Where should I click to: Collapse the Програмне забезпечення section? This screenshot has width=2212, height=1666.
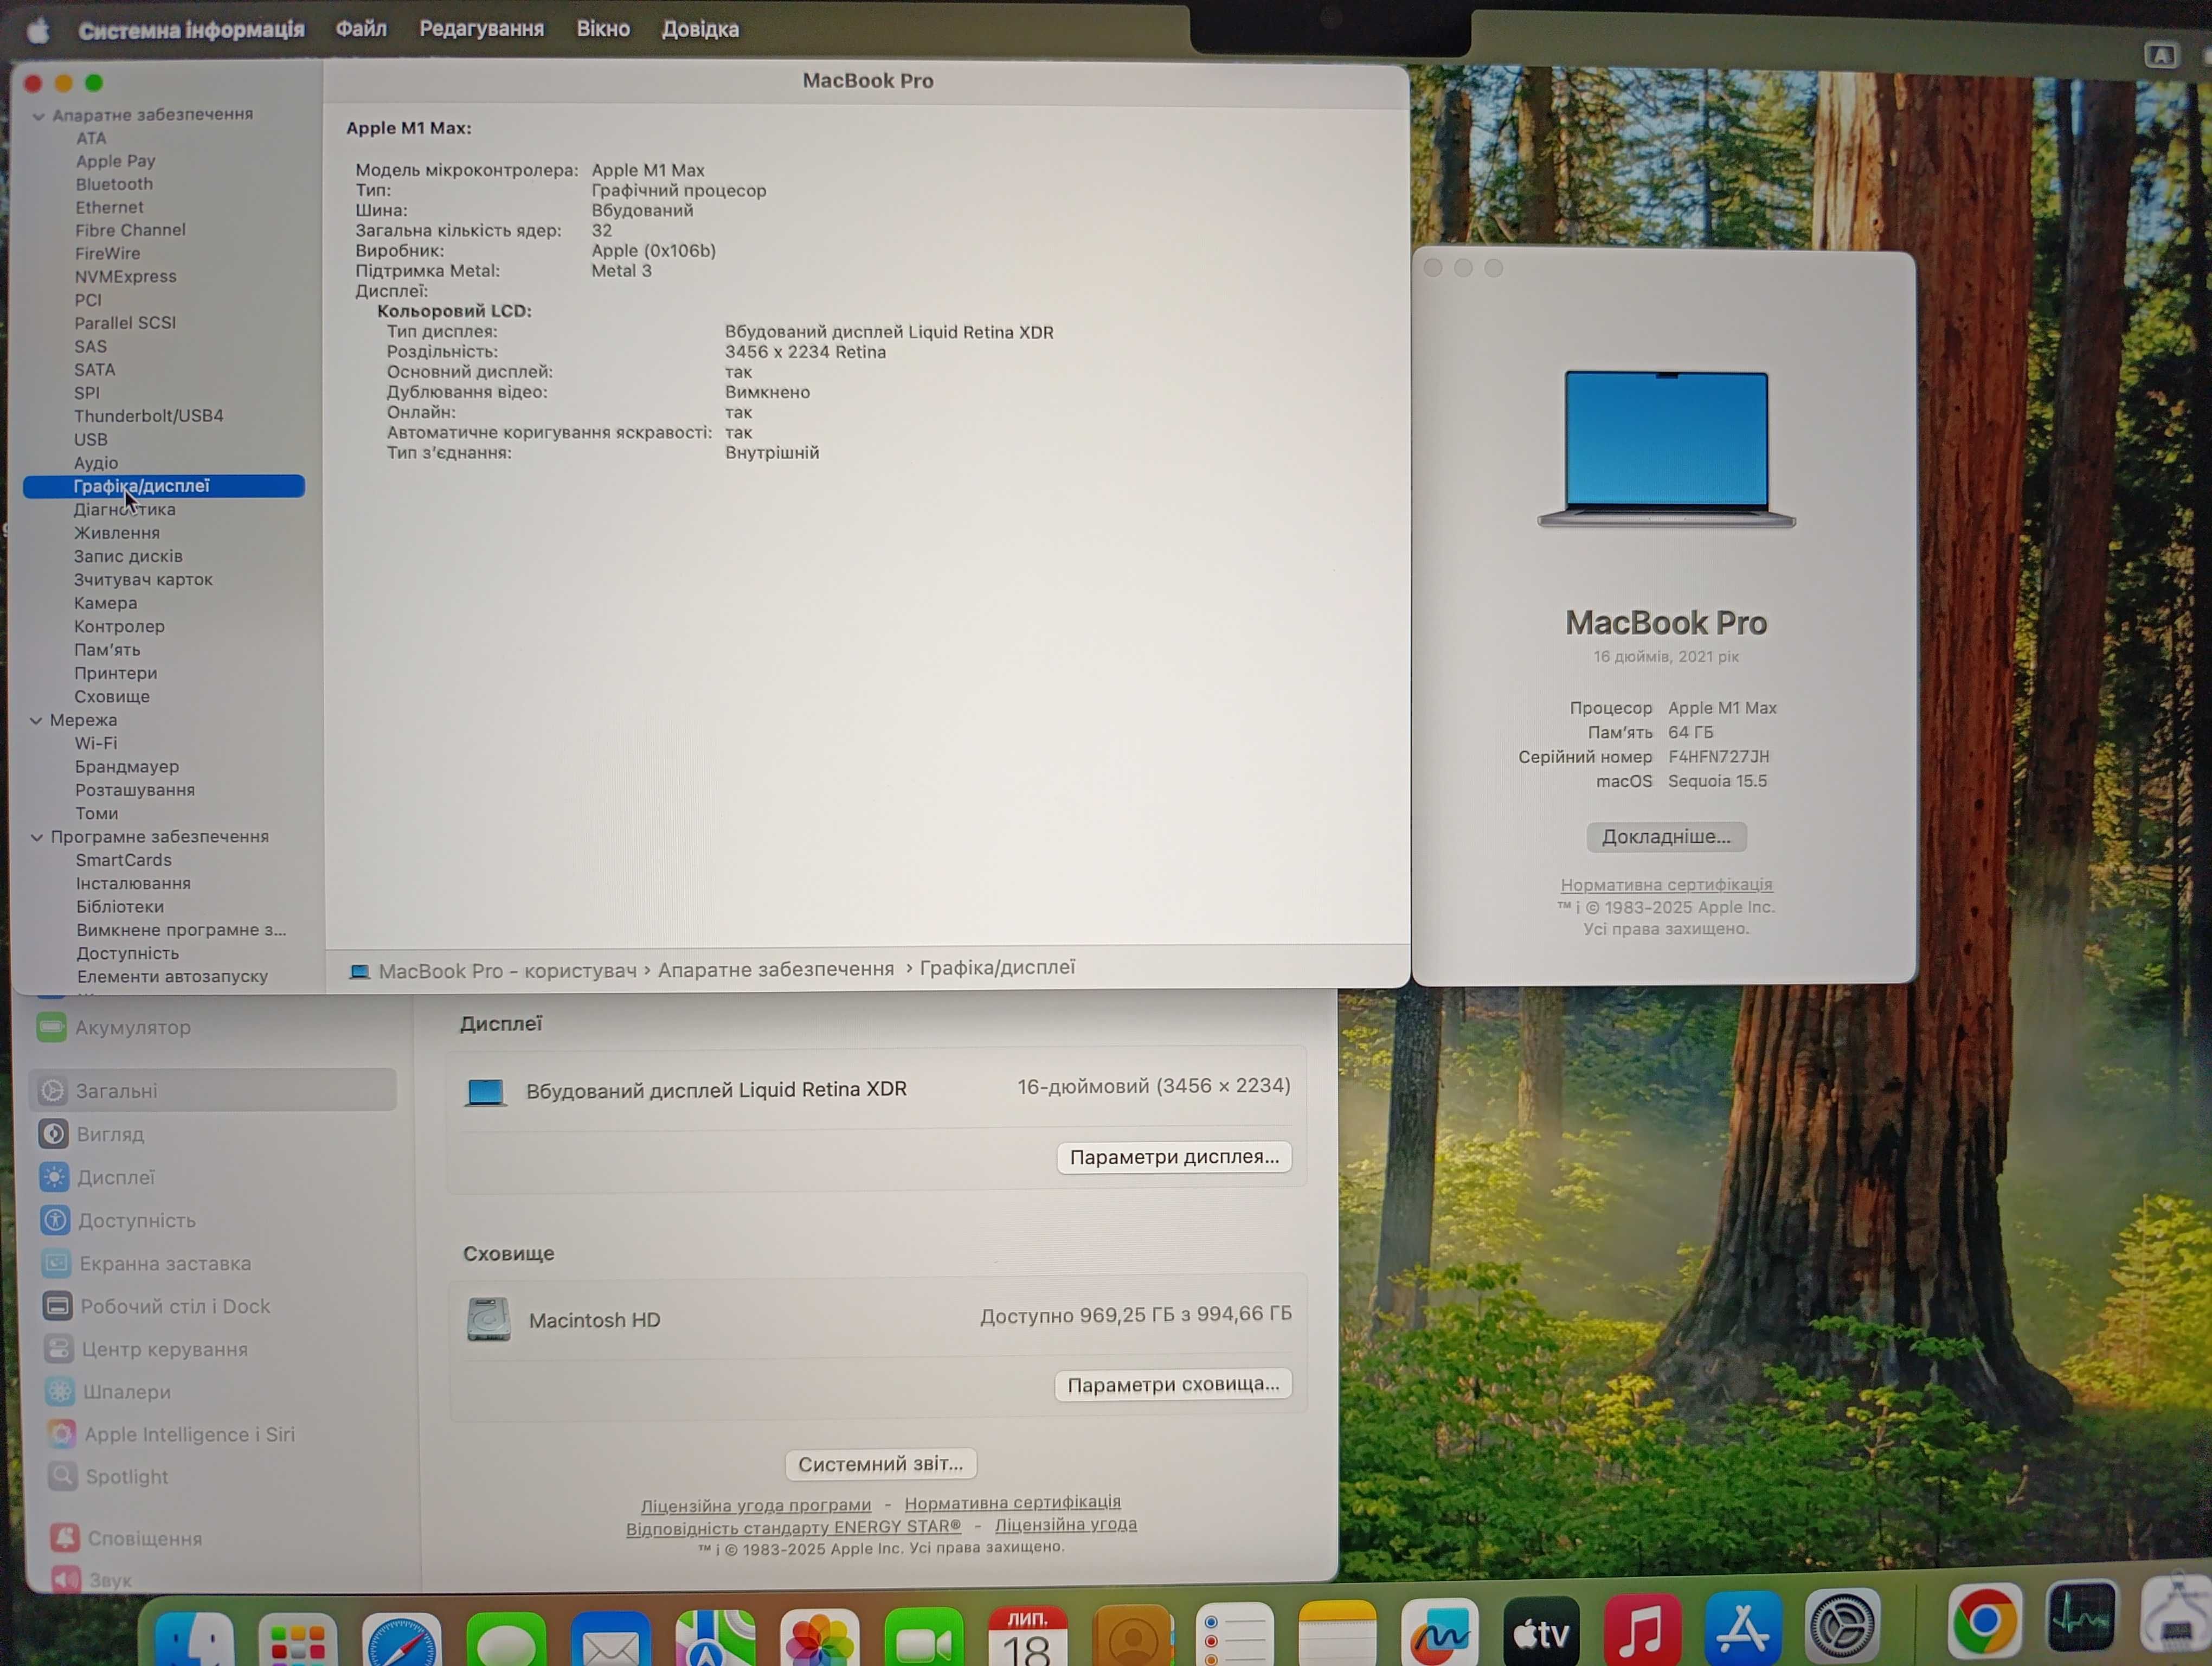point(37,837)
